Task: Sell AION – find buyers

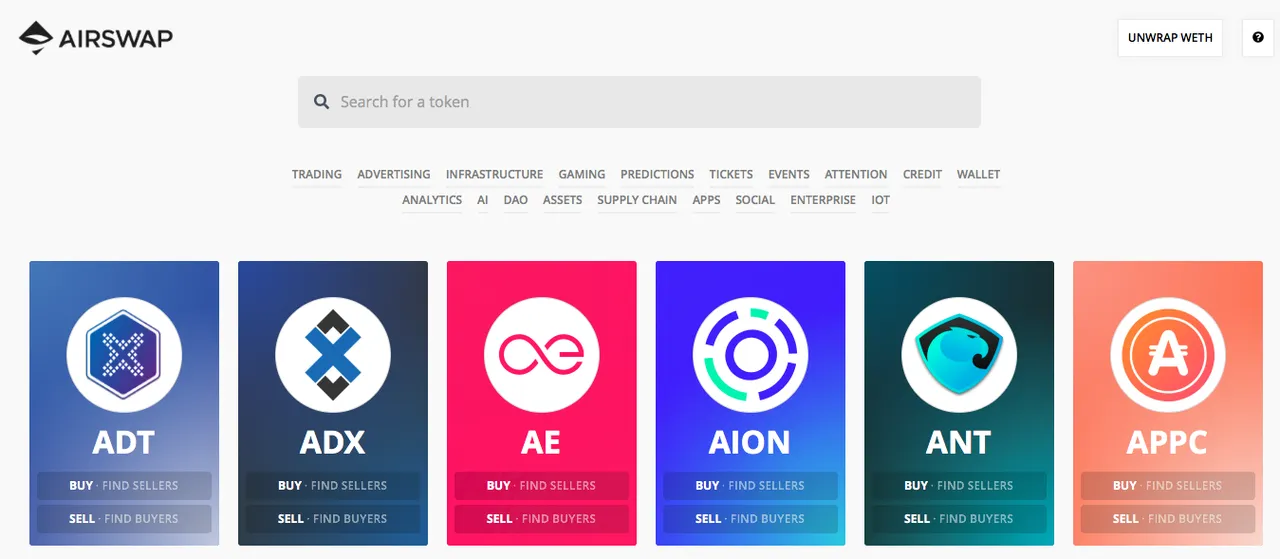Action: point(750,519)
